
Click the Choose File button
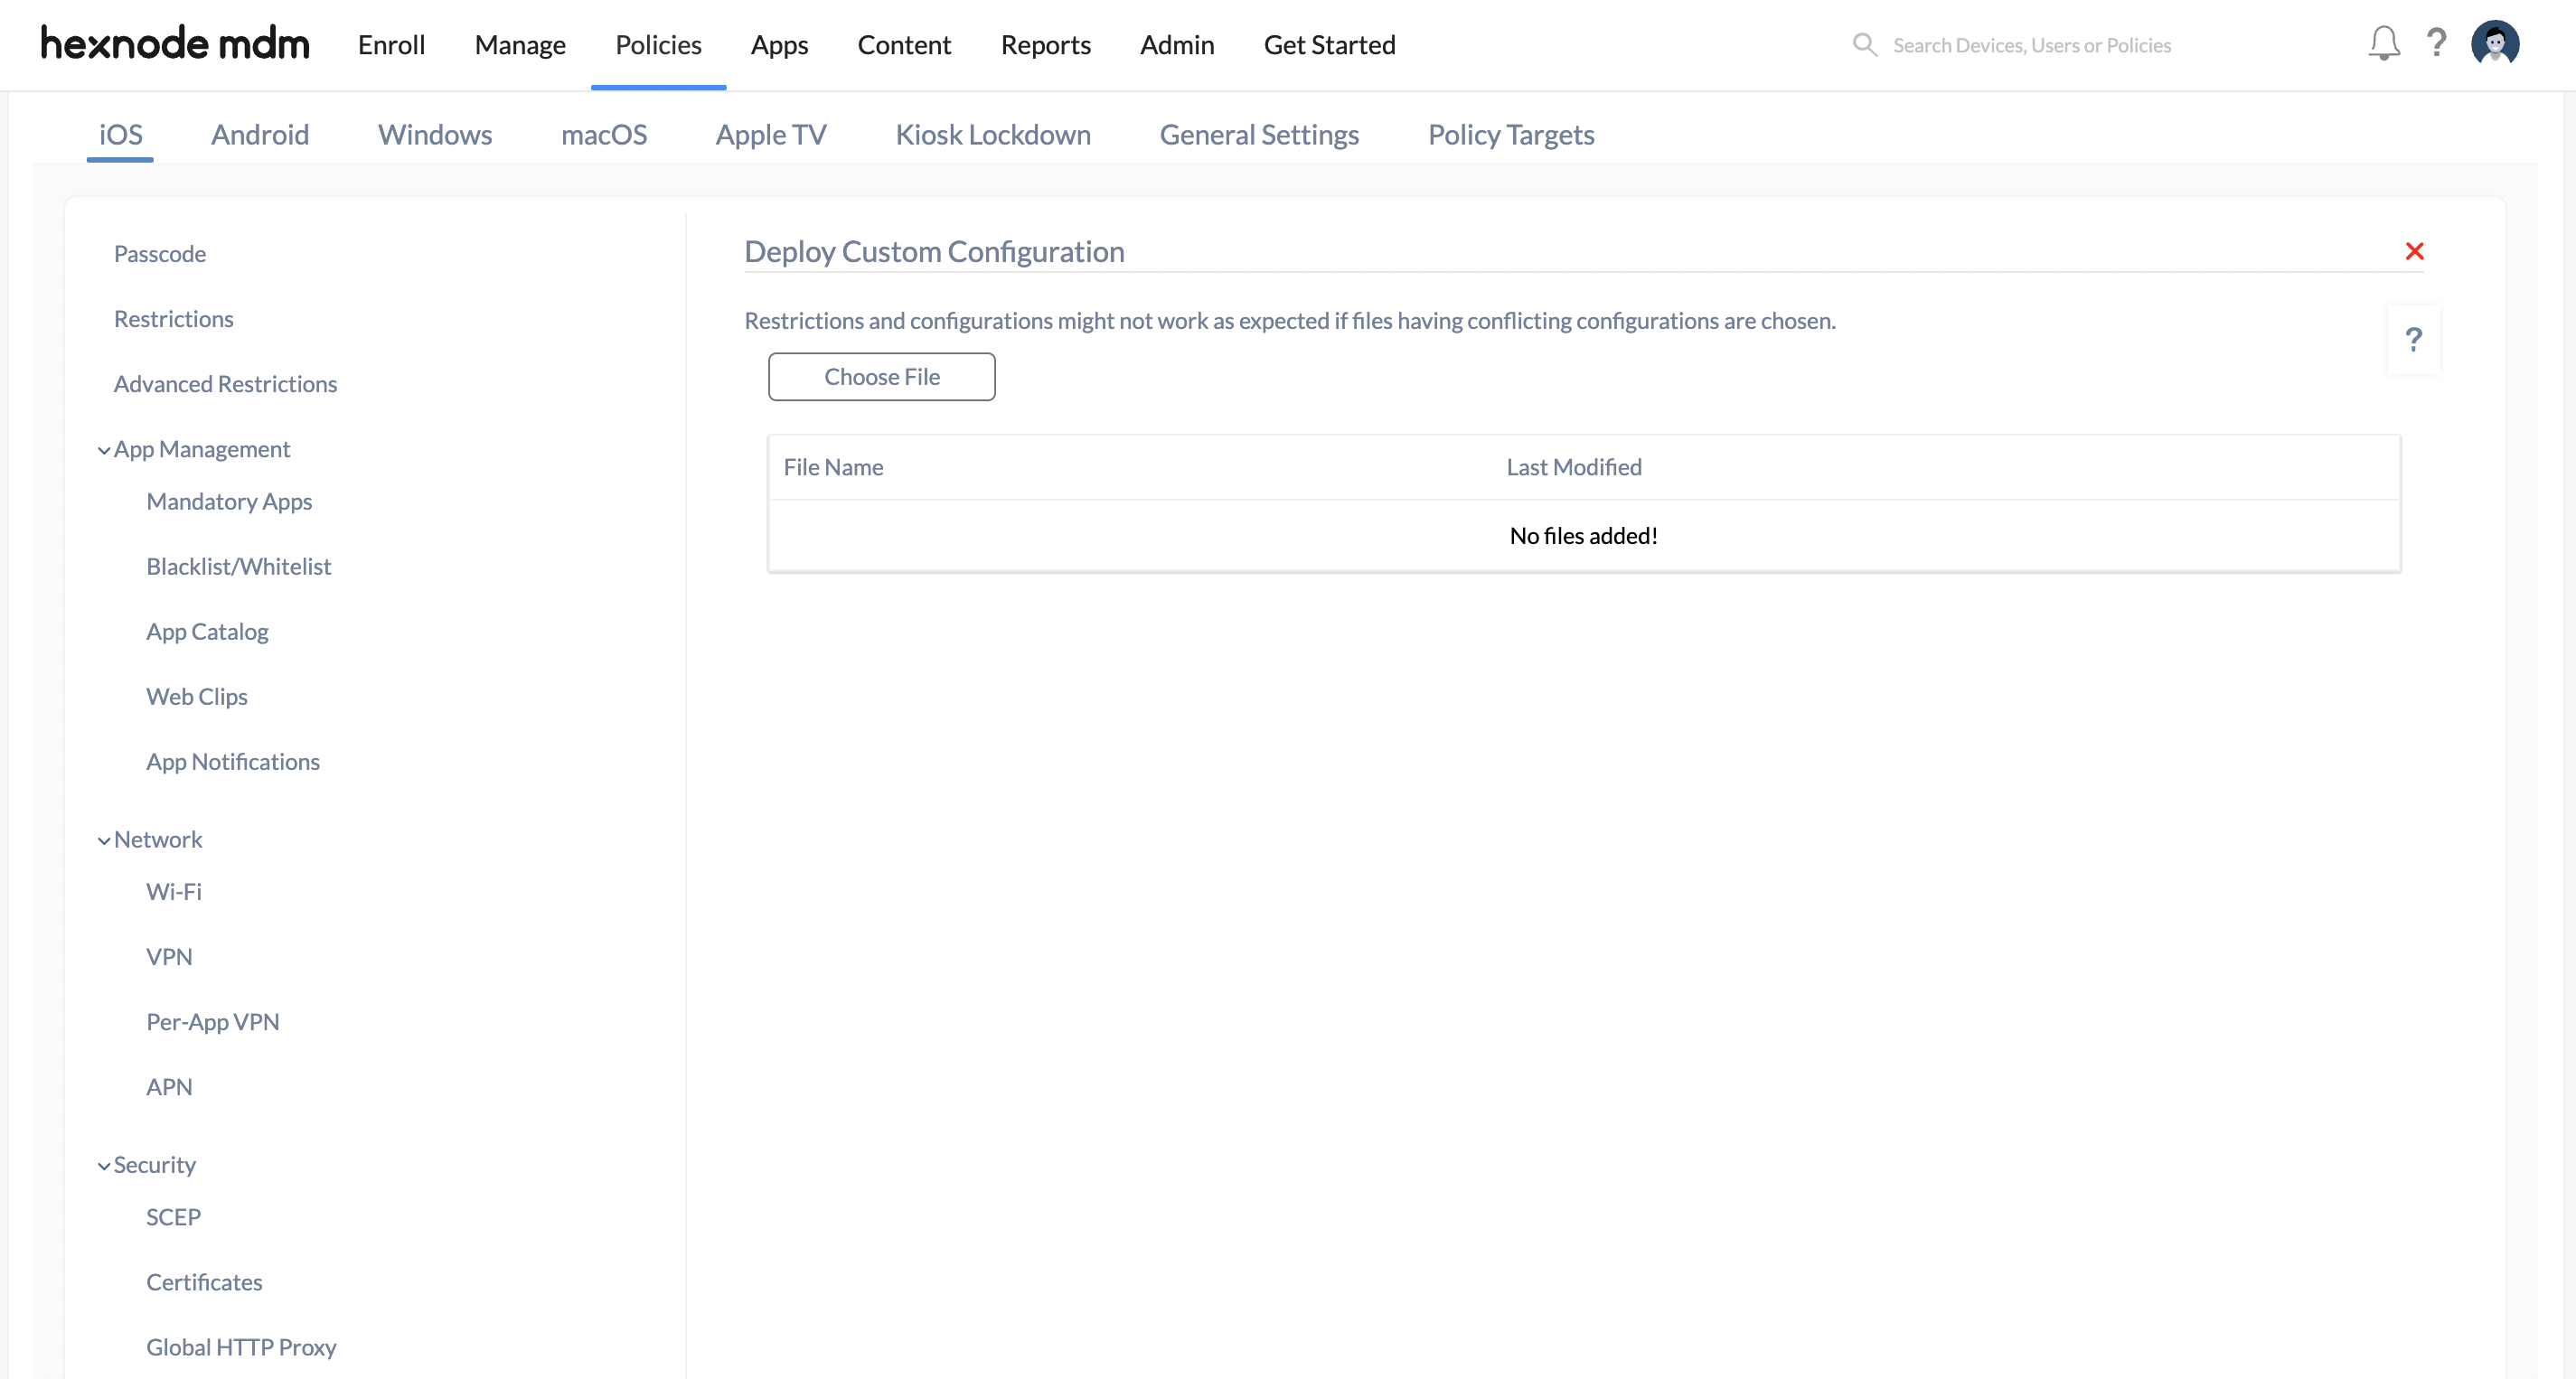pos(881,376)
